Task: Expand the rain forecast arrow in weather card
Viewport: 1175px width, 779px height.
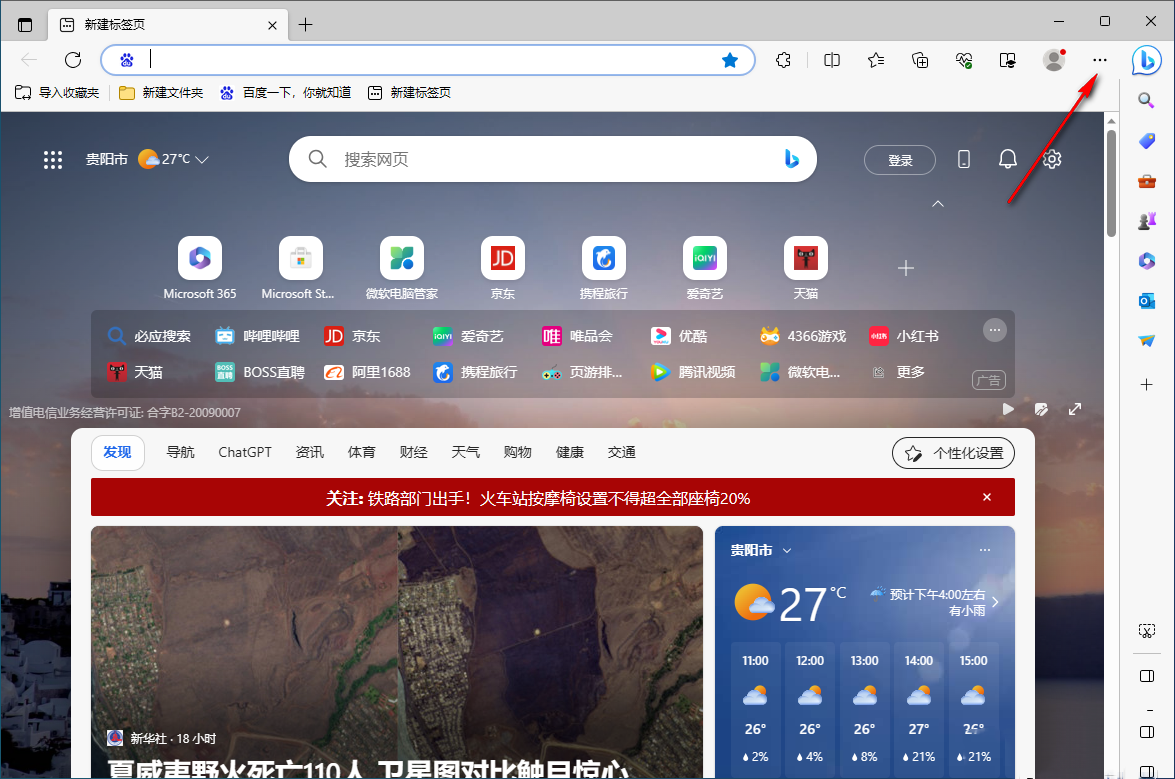Action: point(995,601)
